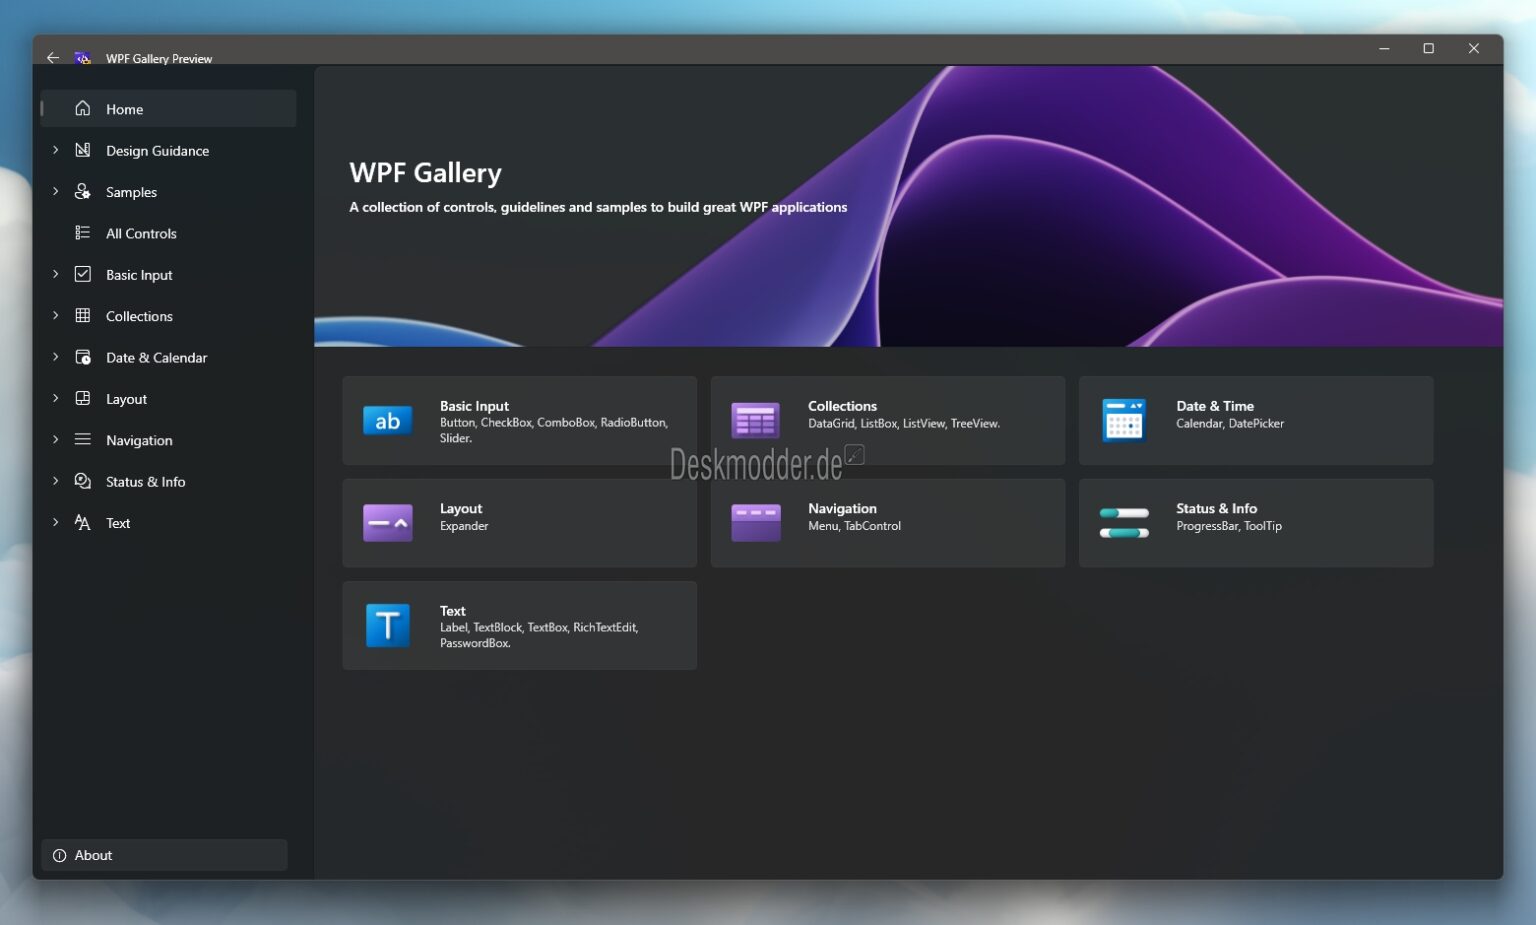The width and height of the screenshot is (1536, 925).
Task: Select Home in the navigation pane
Action: pyautogui.click(x=124, y=108)
